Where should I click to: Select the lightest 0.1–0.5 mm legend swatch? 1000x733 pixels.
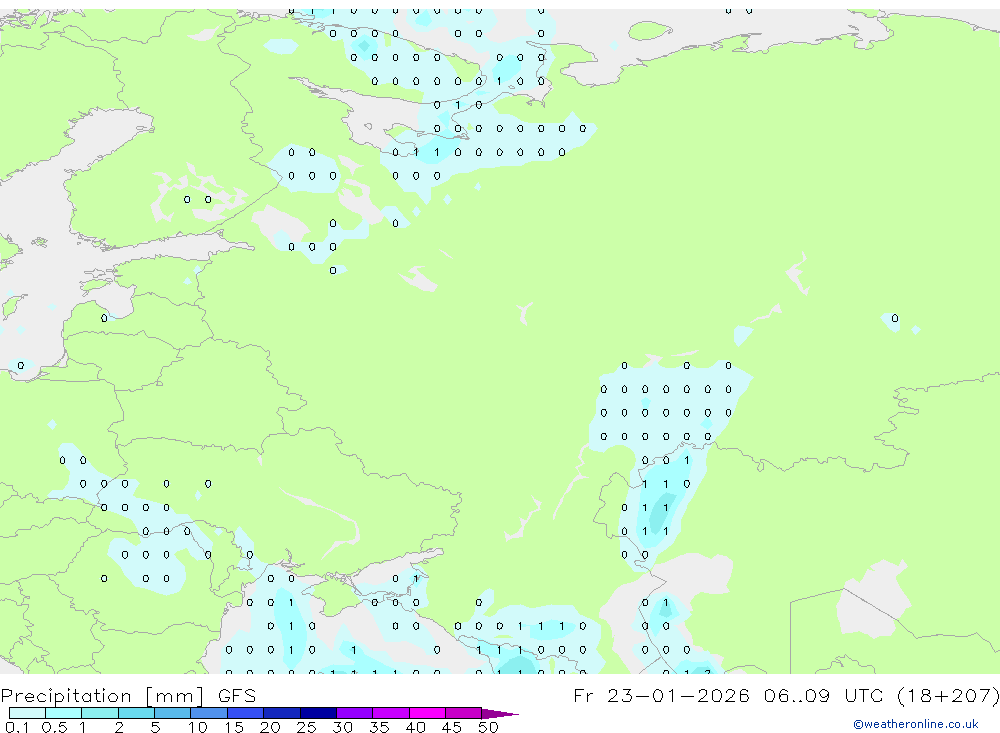coord(27,713)
